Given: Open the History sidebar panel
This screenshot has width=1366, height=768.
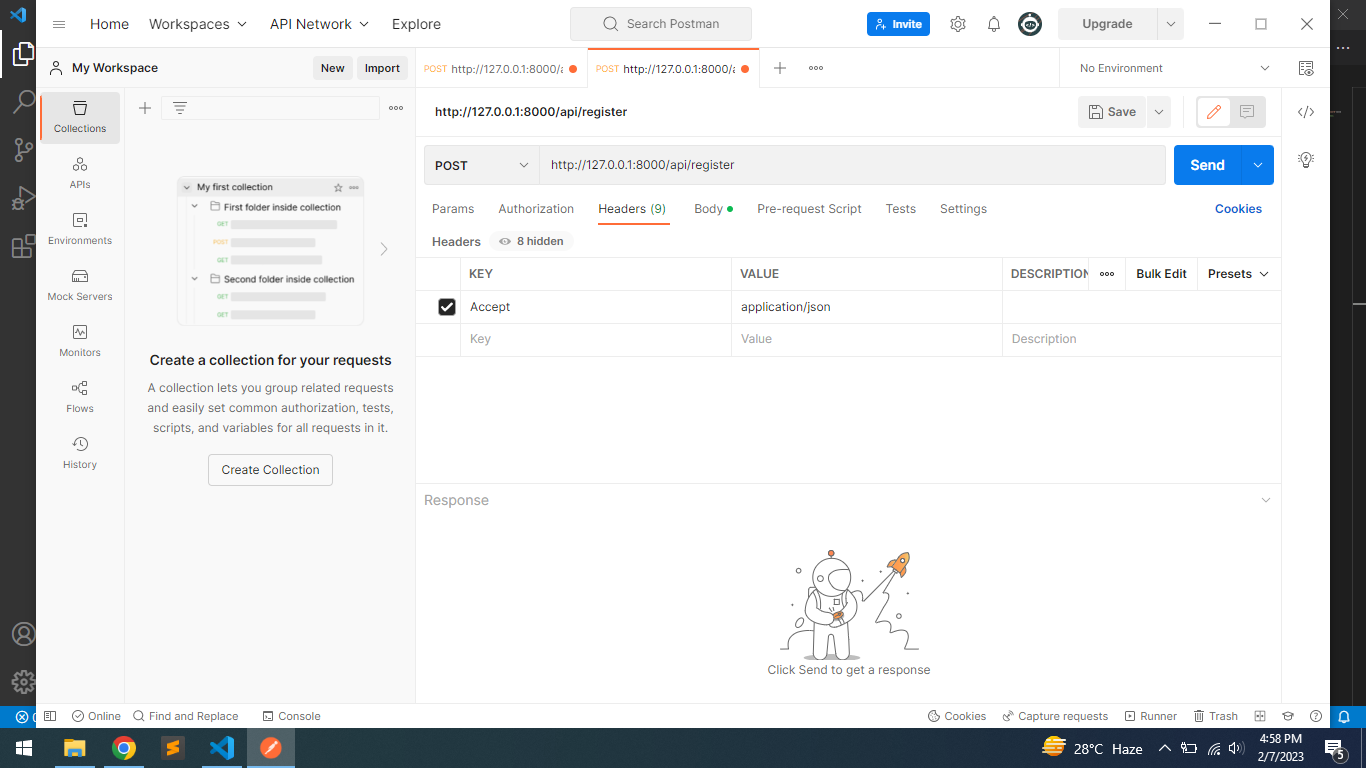Looking at the screenshot, I should (x=80, y=453).
